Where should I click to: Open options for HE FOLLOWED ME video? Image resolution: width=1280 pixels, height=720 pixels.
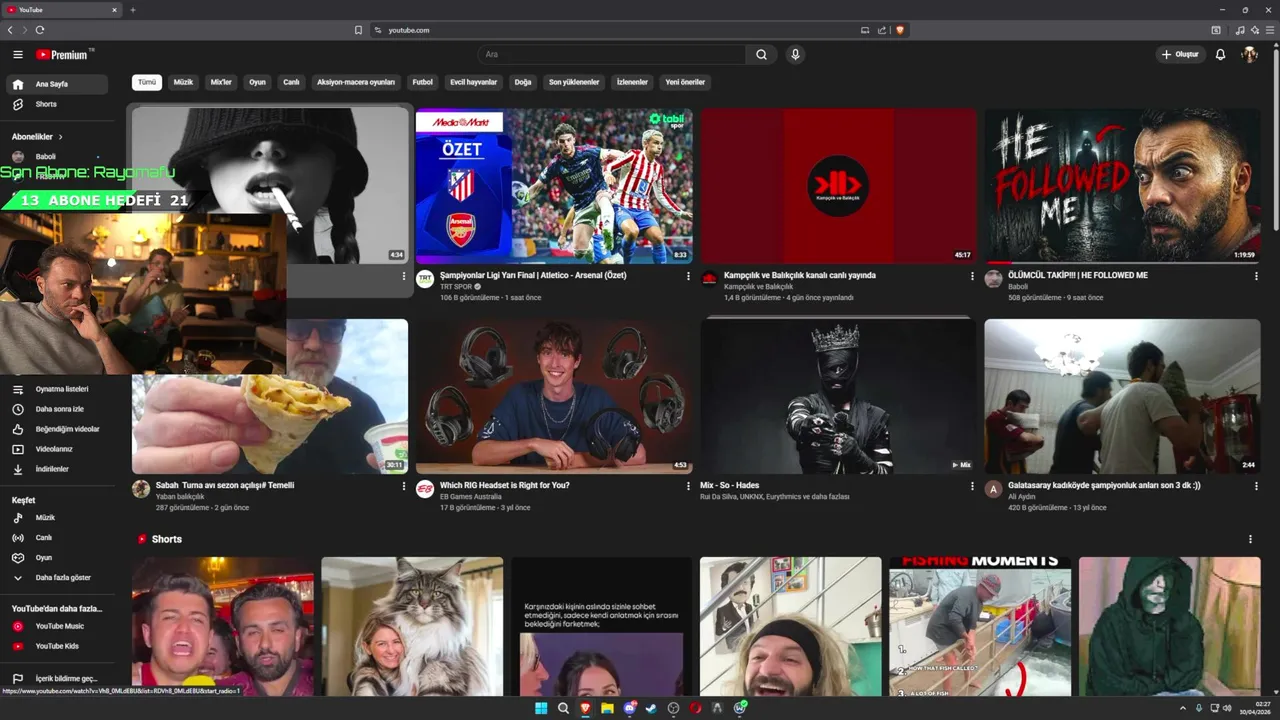click(1256, 276)
